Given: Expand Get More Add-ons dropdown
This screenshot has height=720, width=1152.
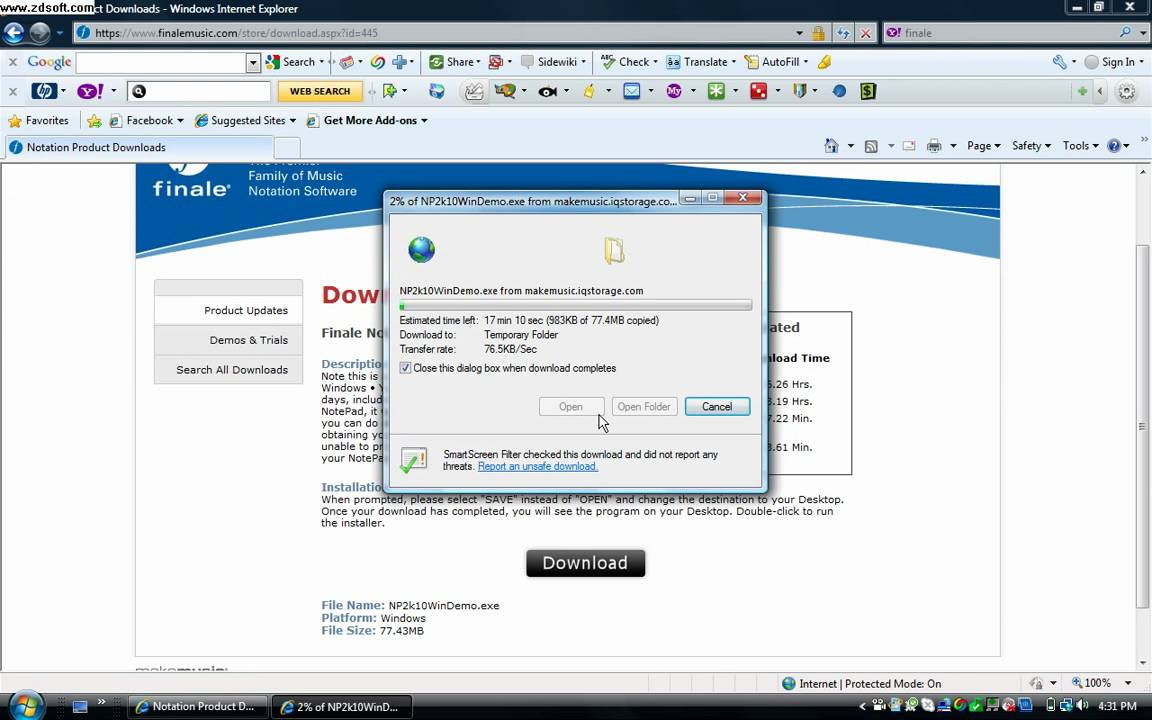Looking at the screenshot, I should point(424,120).
